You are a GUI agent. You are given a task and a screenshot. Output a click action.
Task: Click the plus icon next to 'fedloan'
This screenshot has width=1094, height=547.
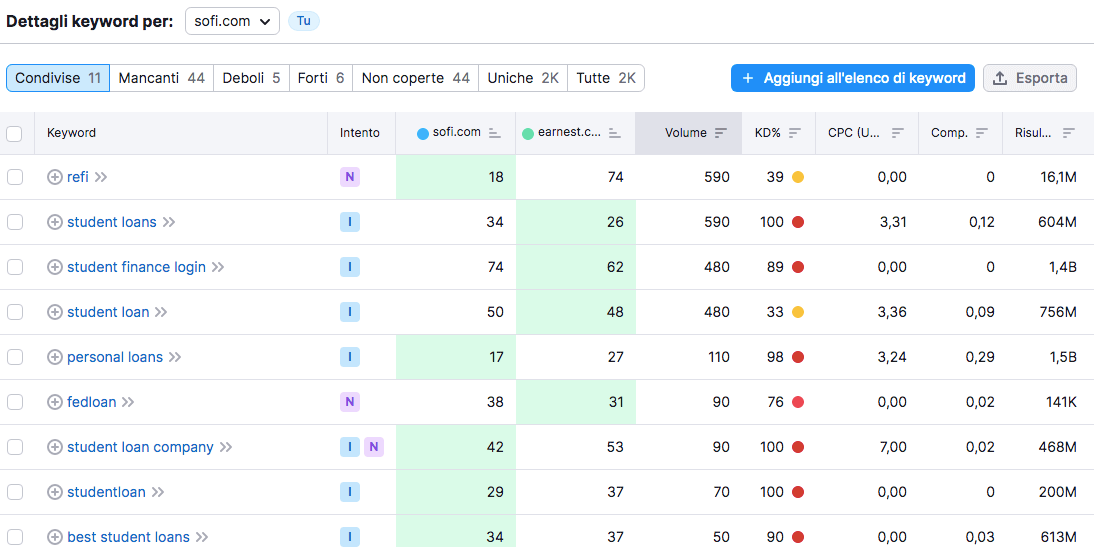(x=55, y=402)
